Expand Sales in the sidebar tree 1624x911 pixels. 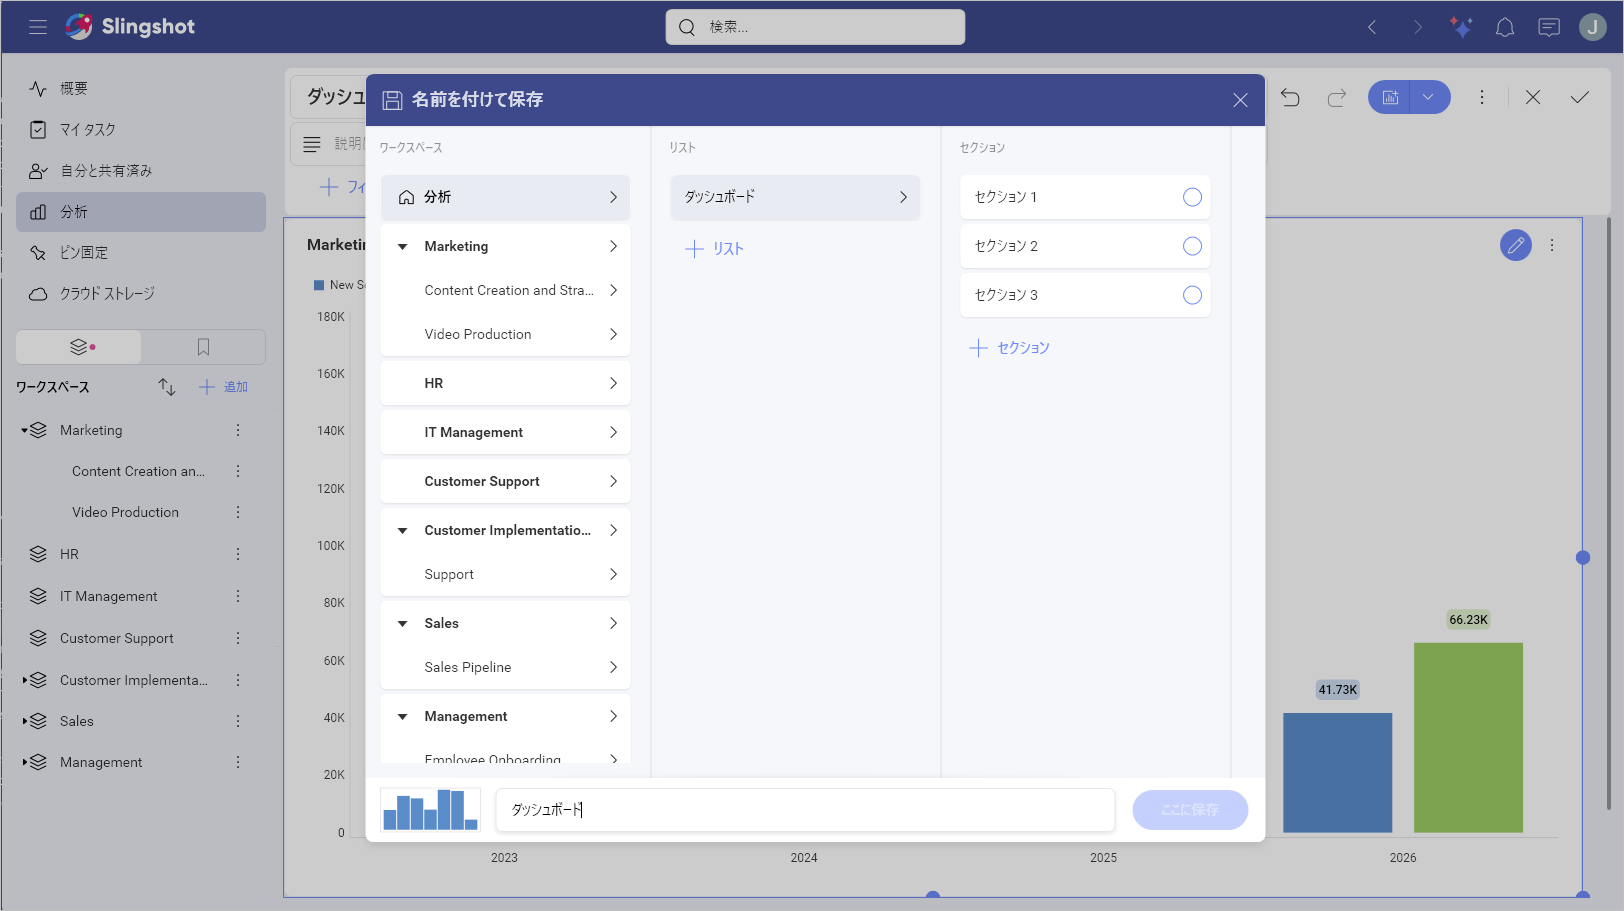tap(24, 721)
